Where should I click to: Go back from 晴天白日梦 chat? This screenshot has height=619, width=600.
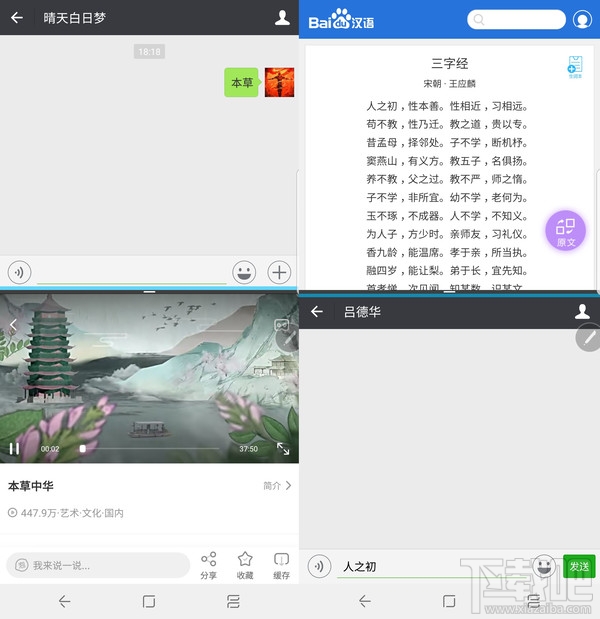(17, 18)
